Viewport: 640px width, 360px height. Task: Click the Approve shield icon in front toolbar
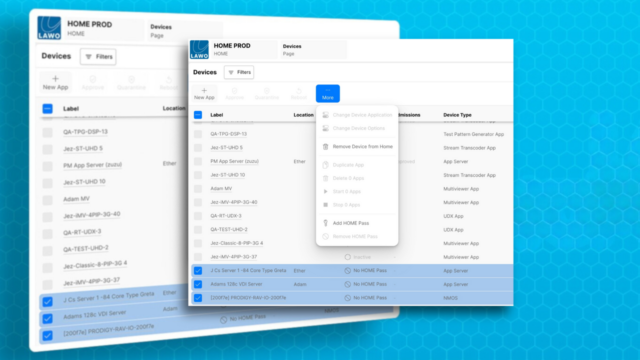tap(234, 91)
